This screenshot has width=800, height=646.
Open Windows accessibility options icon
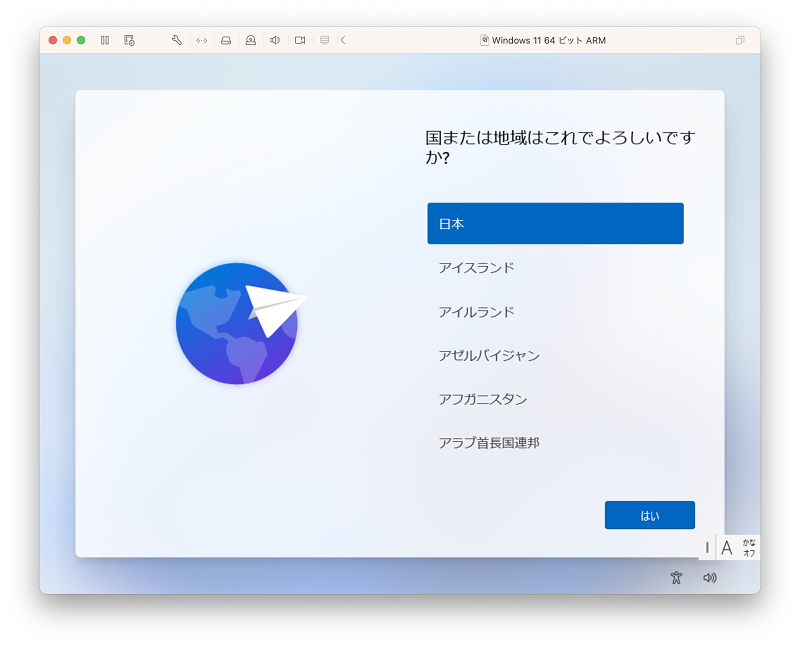677,578
